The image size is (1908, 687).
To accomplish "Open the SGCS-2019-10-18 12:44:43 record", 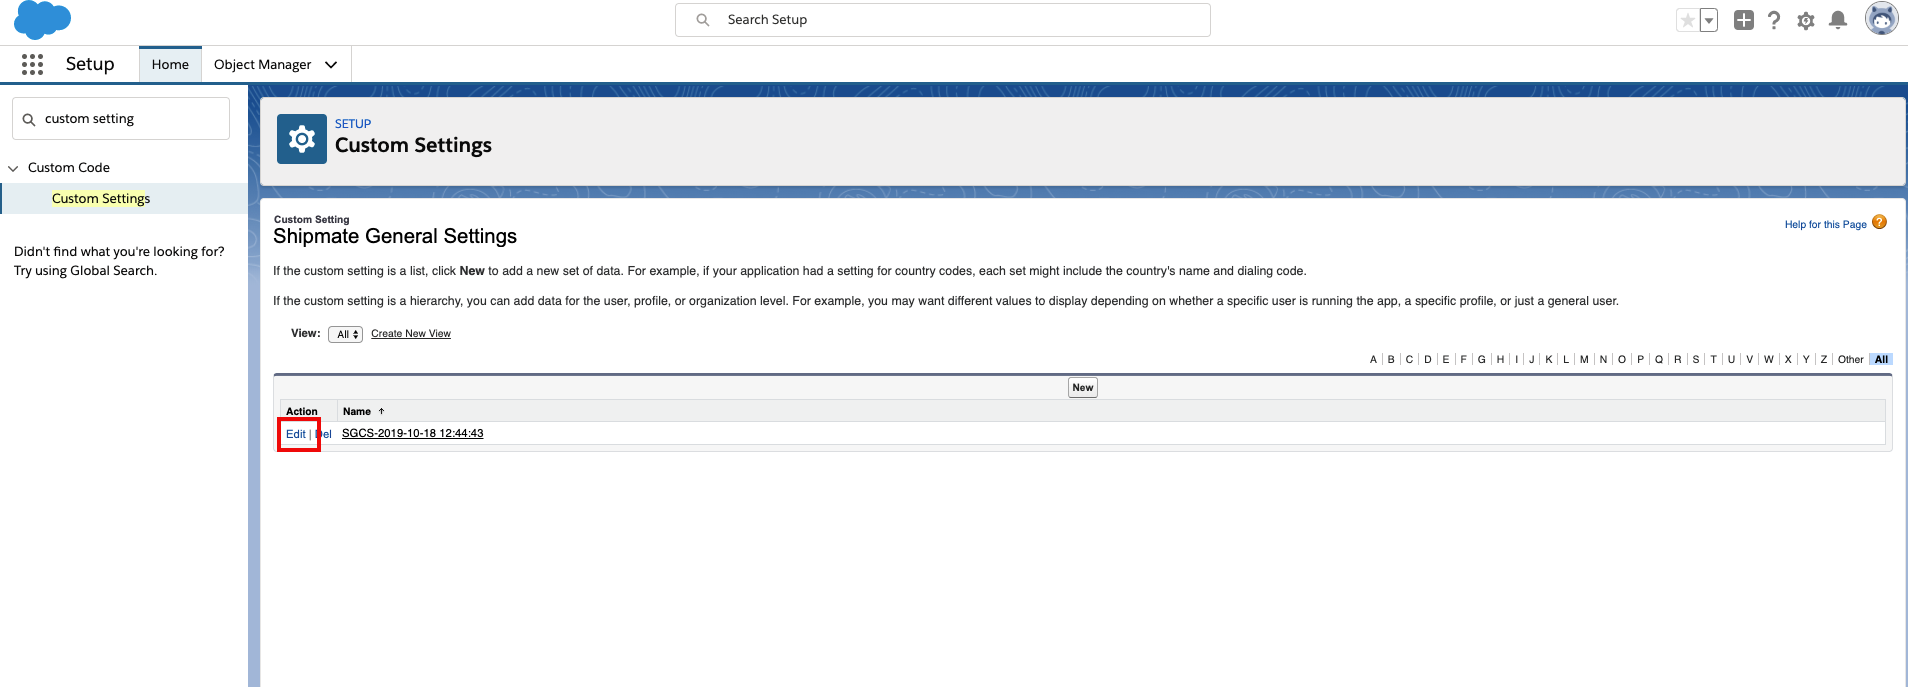I will [413, 434].
